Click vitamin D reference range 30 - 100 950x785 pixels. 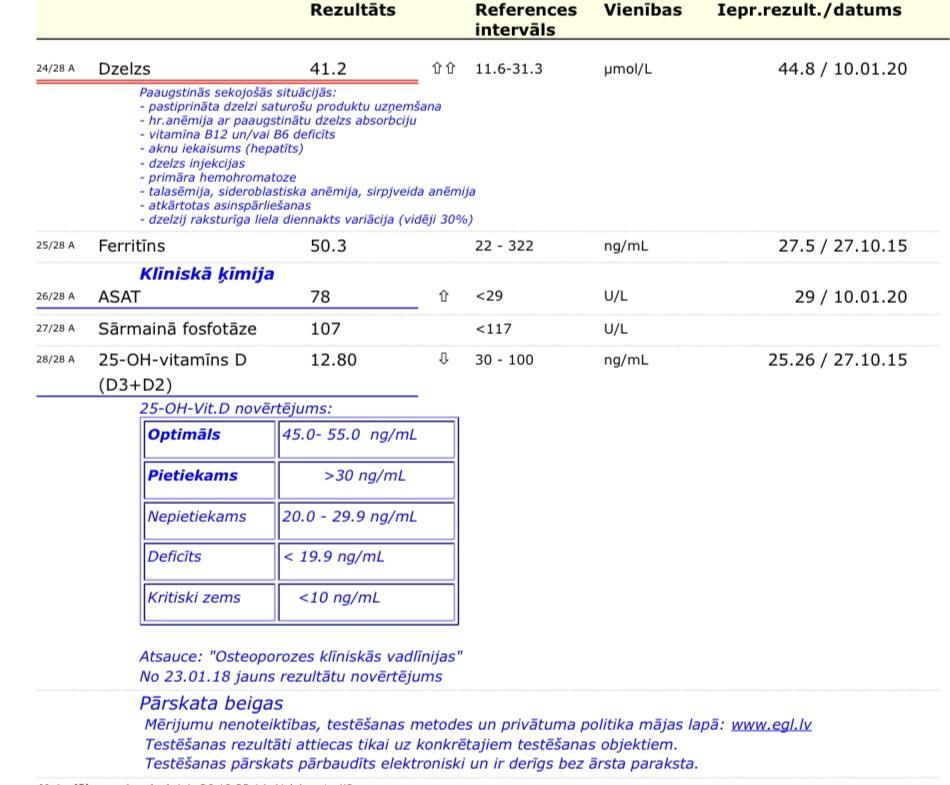504,360
